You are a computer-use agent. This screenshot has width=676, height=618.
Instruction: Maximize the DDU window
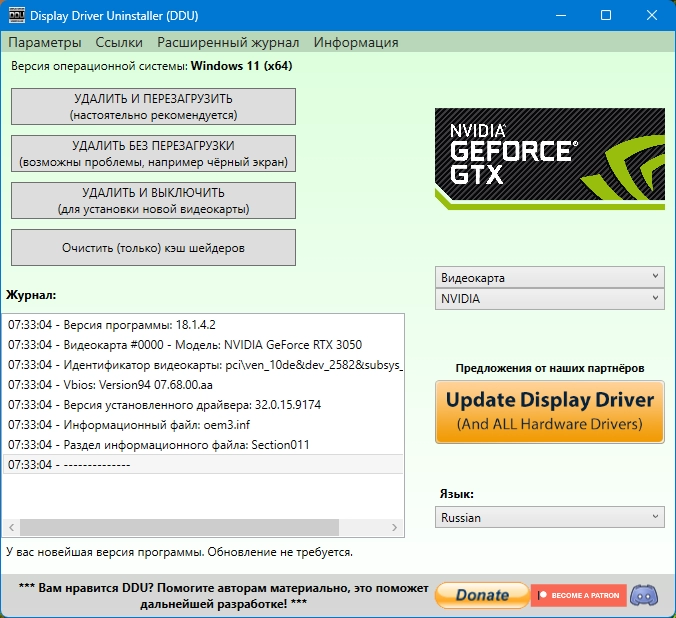[606, 16]
